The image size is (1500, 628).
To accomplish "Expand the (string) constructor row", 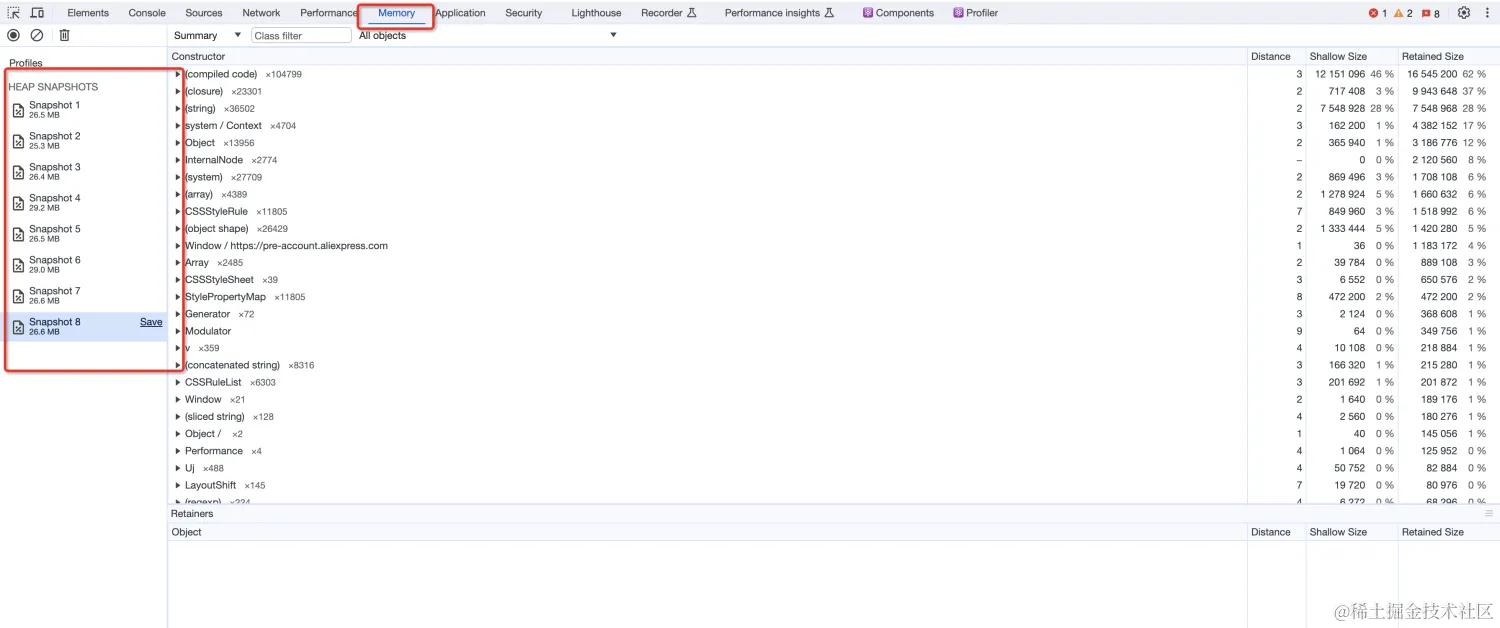I will coord(178,108).
